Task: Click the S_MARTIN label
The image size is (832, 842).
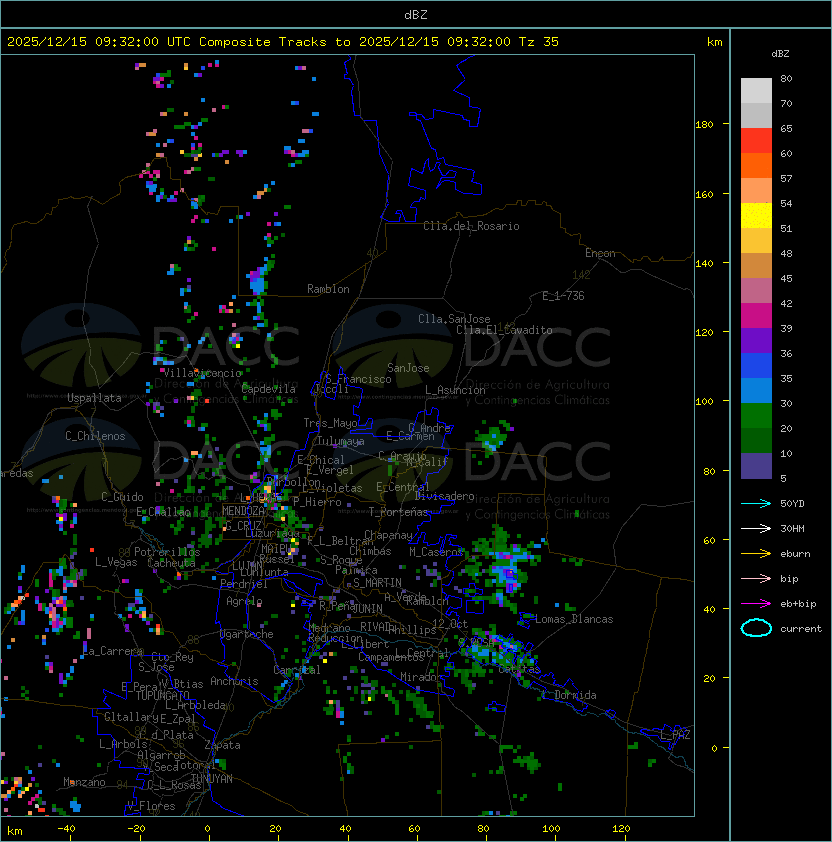Action: click(378, 583)
